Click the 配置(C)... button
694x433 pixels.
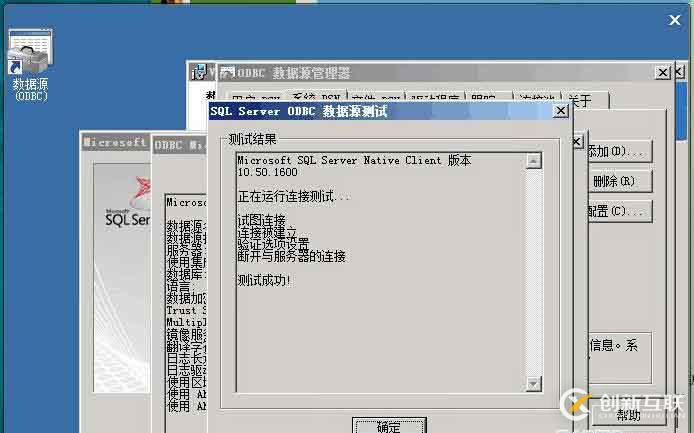619,211
